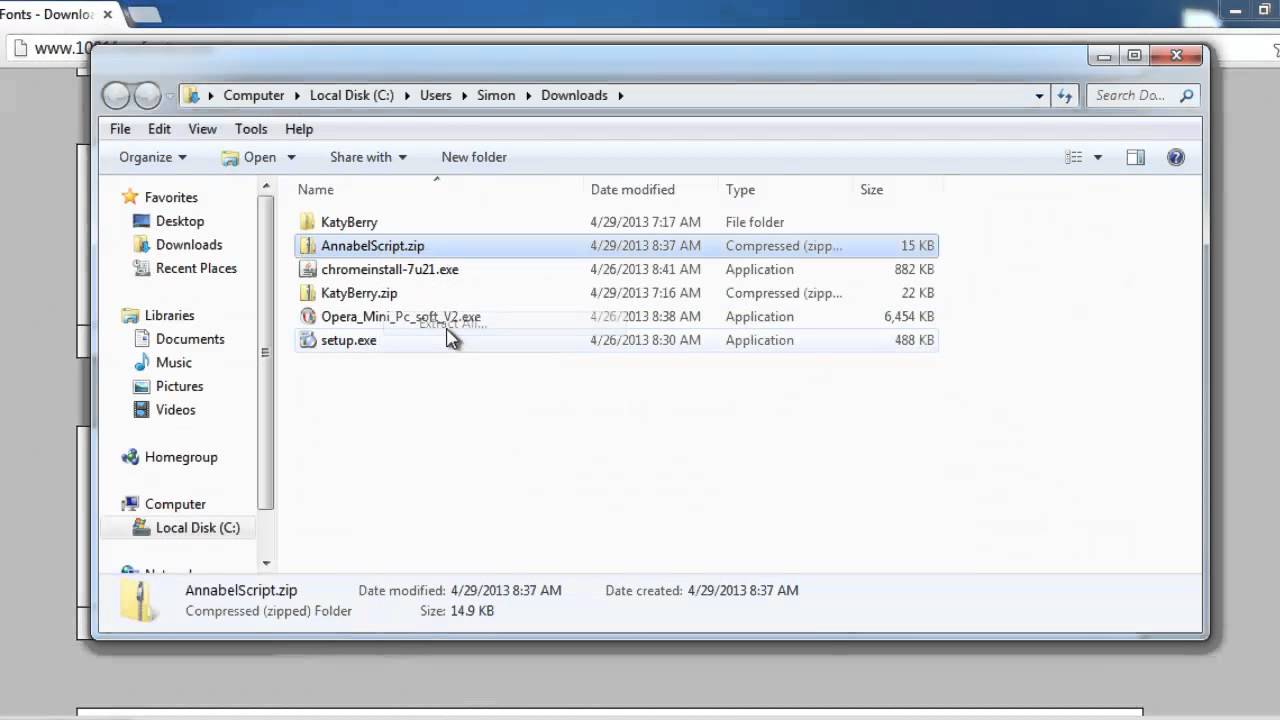Expand the address bar history dropdown
The height and width of the screenshot is (720, 1280).
tap(1039, 96)
